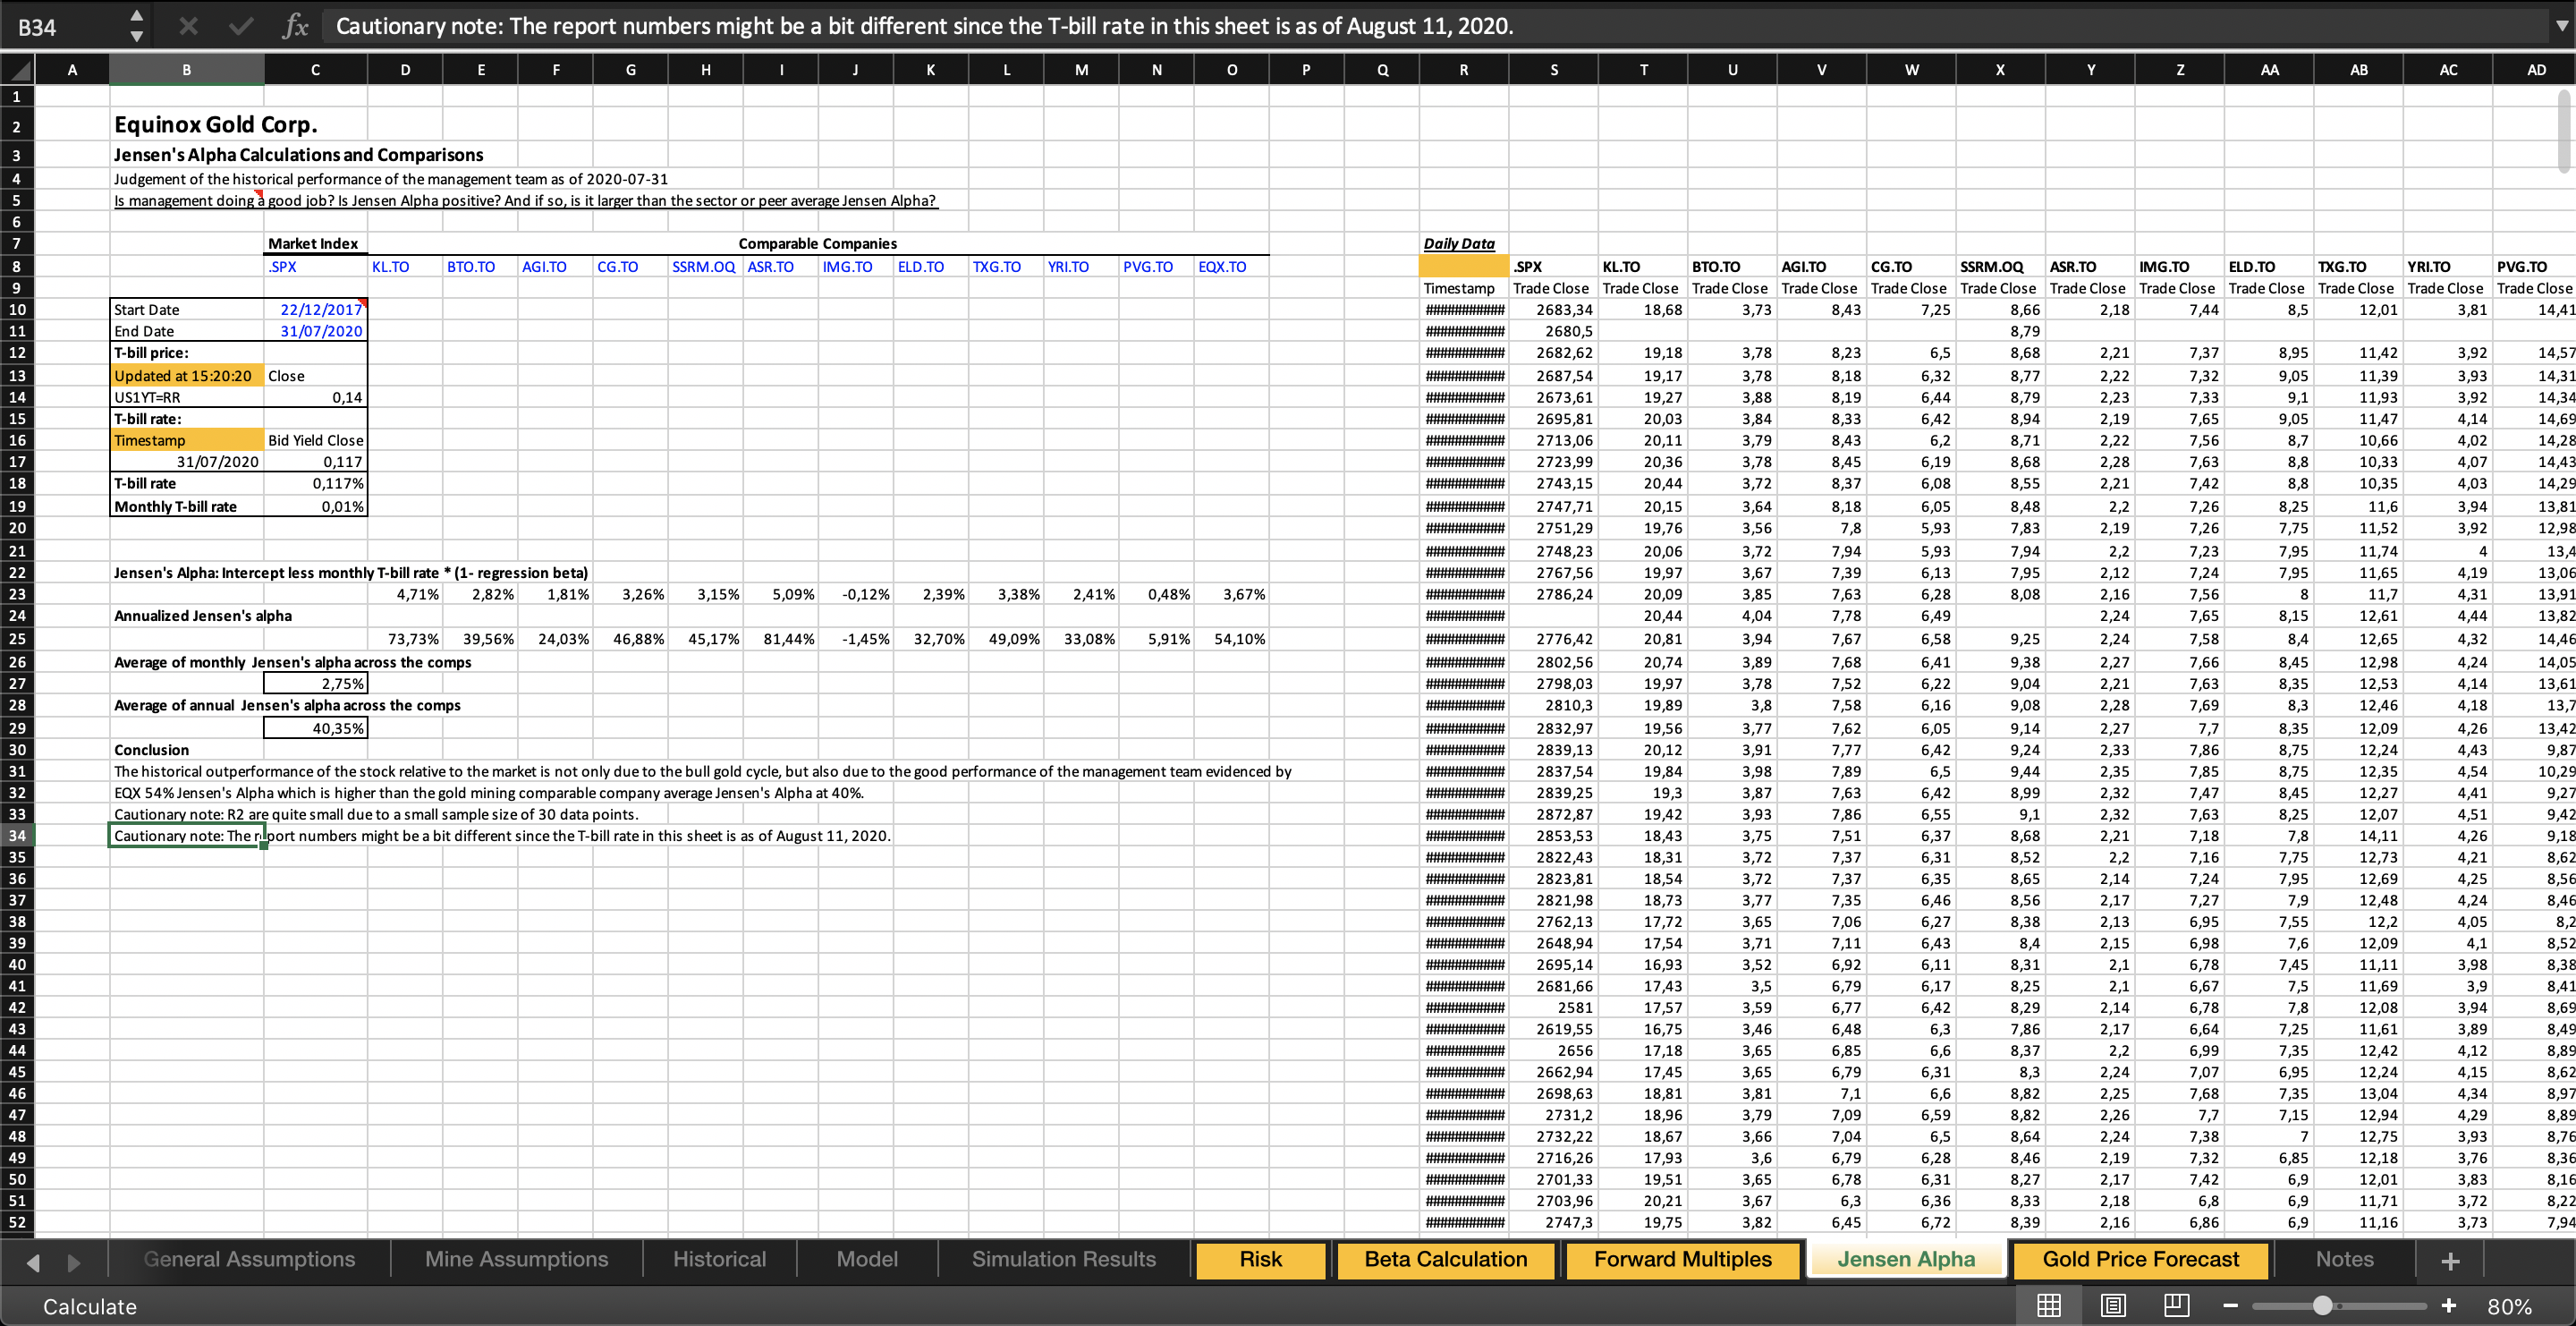Open the Risk sheet tab

(x=1260, y=1259)
